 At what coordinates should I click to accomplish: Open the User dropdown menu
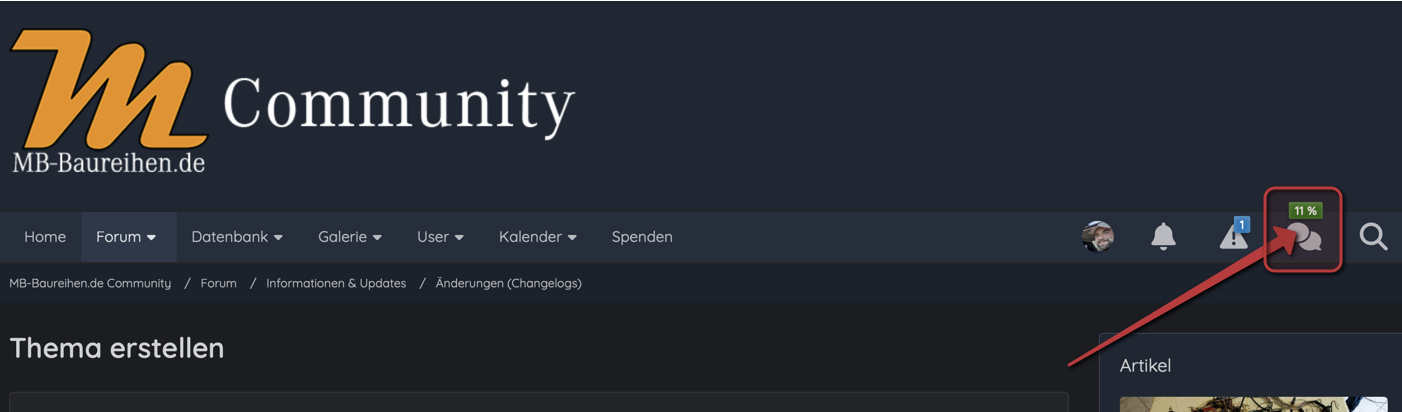coord(440,237)
